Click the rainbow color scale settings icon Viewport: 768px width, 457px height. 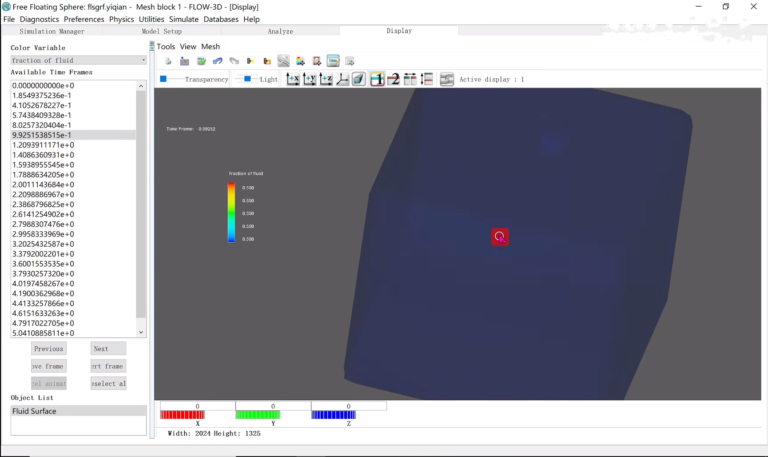[x=300, y=61]
